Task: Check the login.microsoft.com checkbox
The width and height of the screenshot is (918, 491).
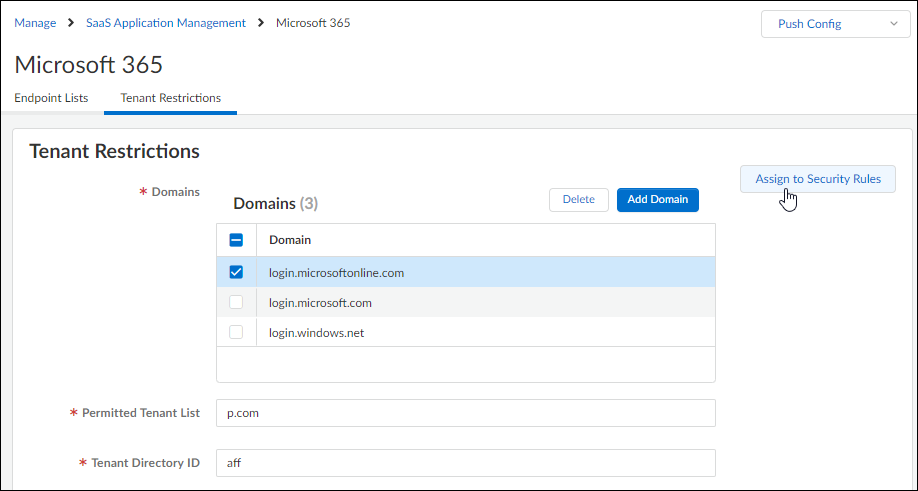Action: (x=237, y=302)
